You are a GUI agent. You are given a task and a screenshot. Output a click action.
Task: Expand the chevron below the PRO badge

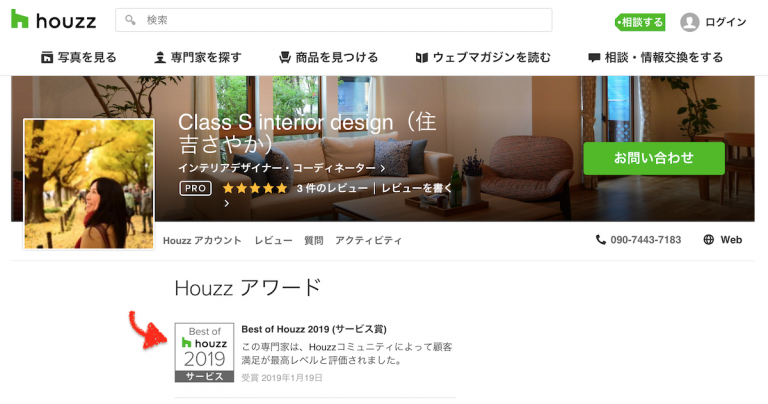click(x=226, y=203)
